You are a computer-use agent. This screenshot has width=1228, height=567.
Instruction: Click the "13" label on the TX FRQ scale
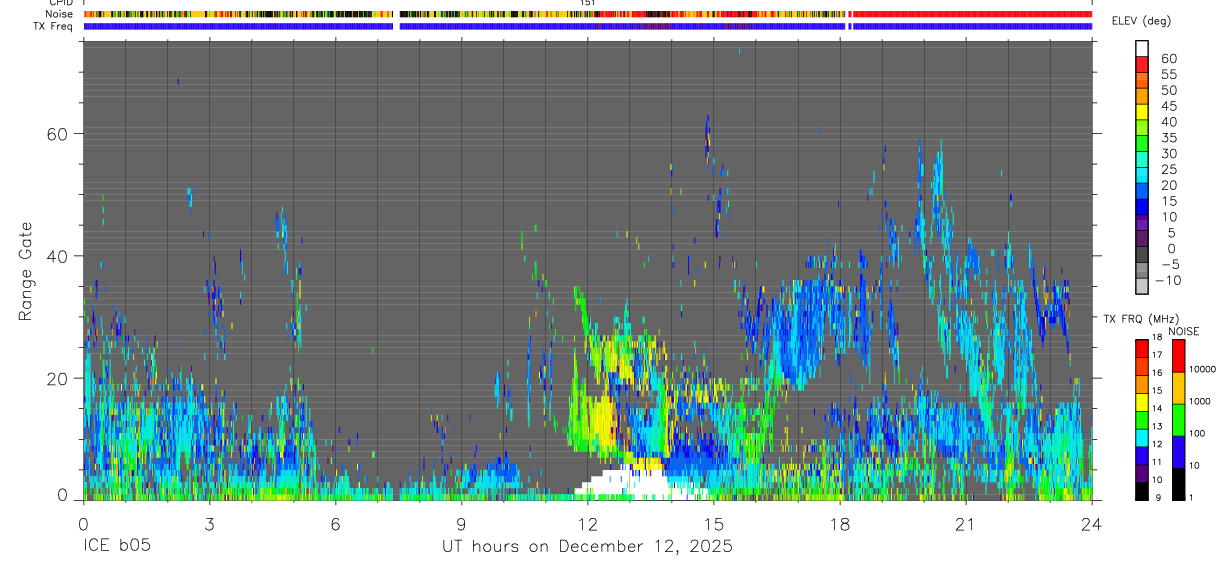pyautogui.click(x=1156, y=426)
